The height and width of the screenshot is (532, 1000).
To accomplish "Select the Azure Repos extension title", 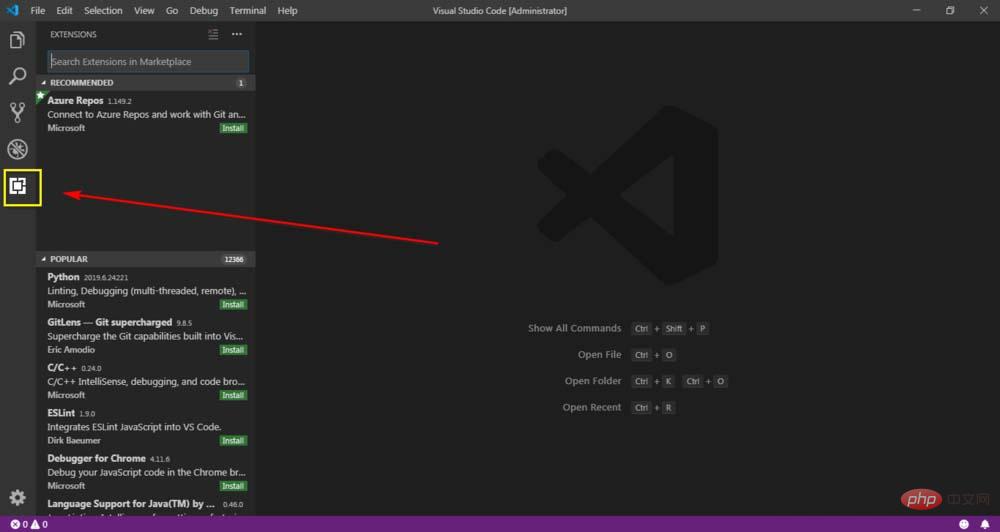I will [x=75, y=100].
